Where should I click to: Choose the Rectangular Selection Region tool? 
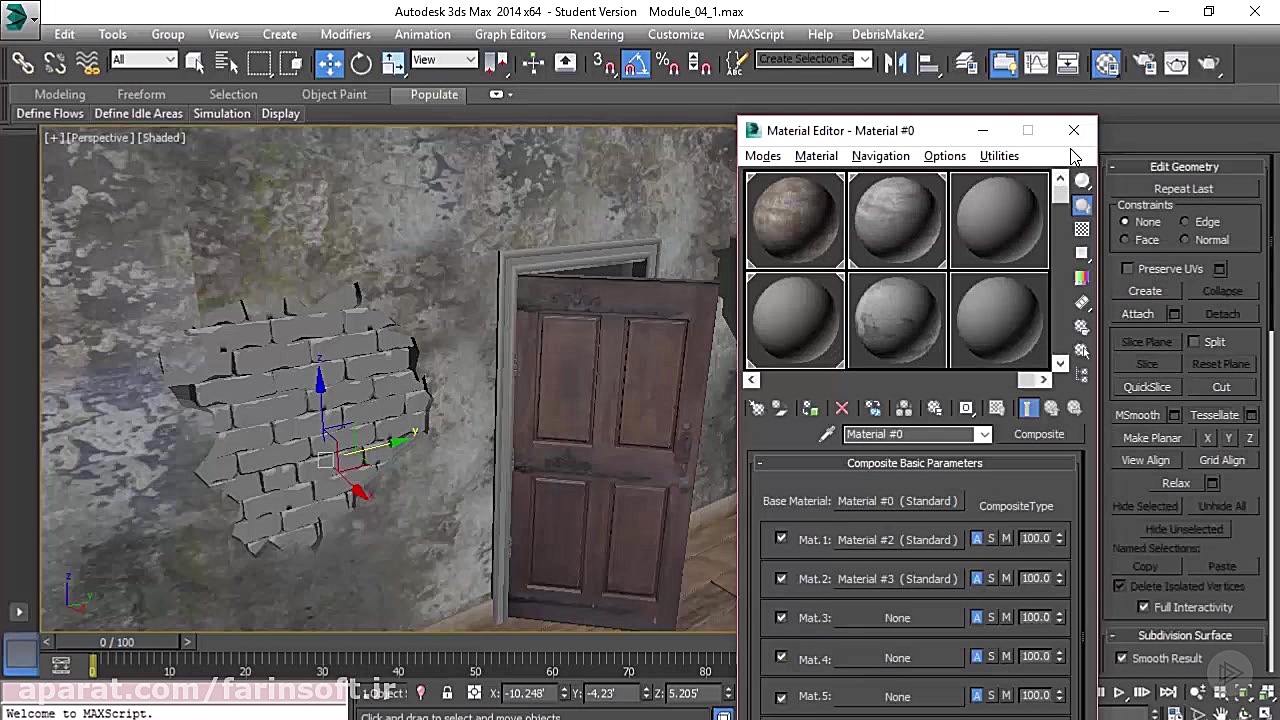259,63
